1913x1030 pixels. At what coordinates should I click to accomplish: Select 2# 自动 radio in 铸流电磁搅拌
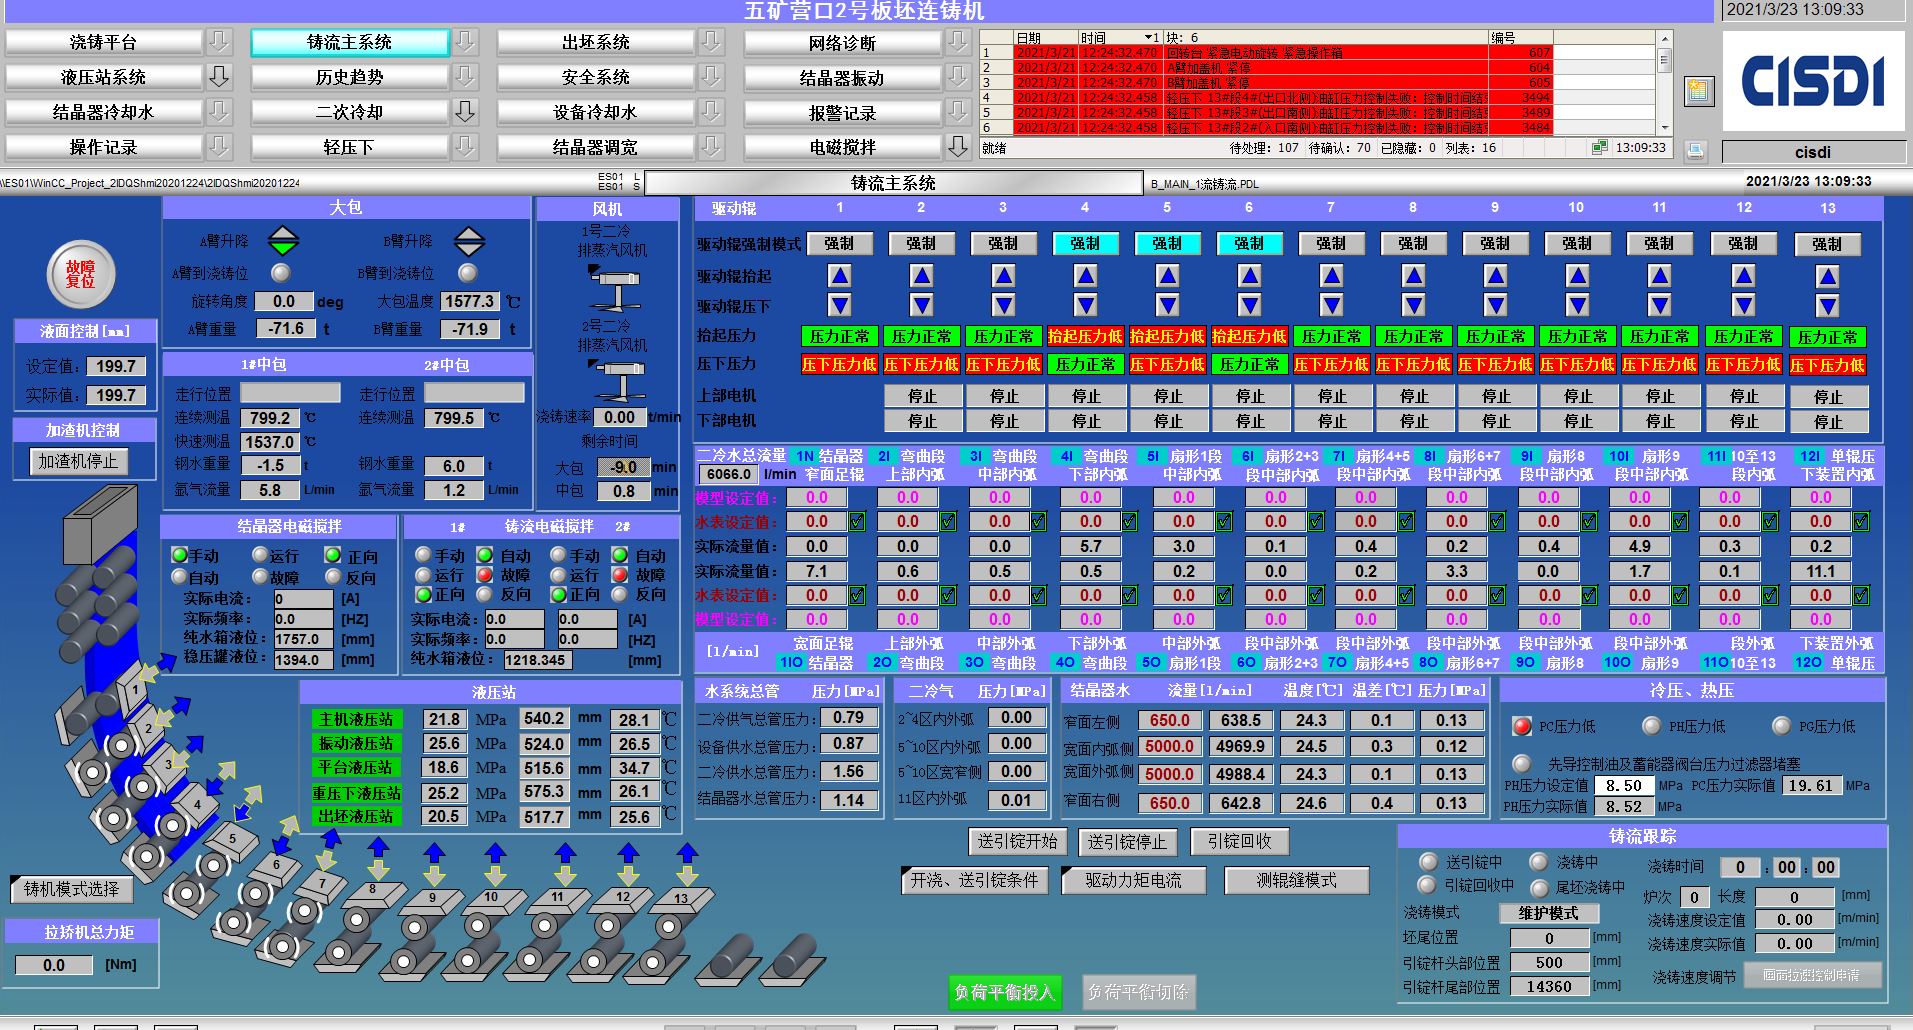click(x=620, y=555)
